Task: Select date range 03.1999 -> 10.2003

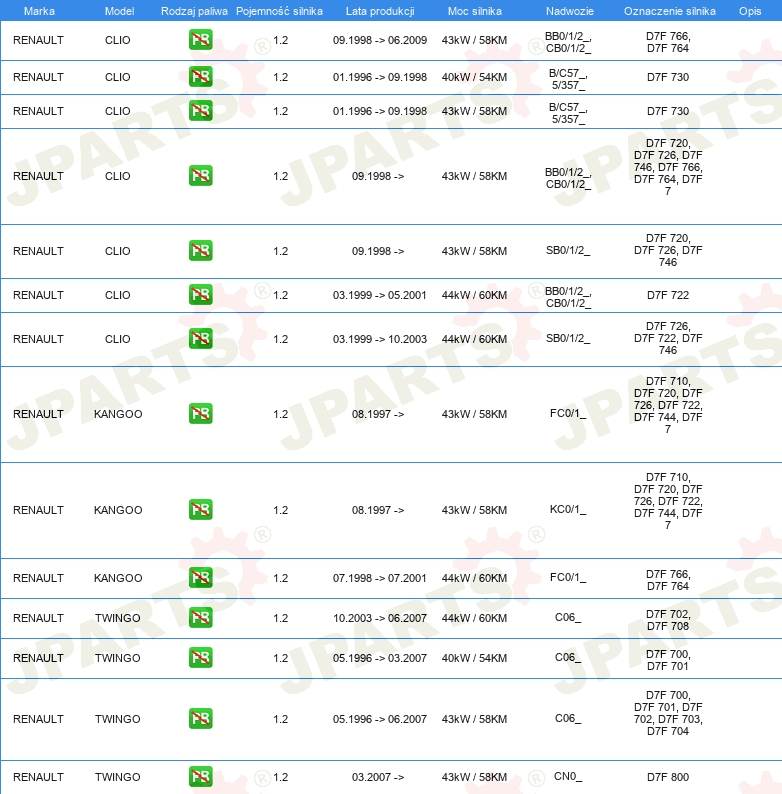Action: pos(380,339)
